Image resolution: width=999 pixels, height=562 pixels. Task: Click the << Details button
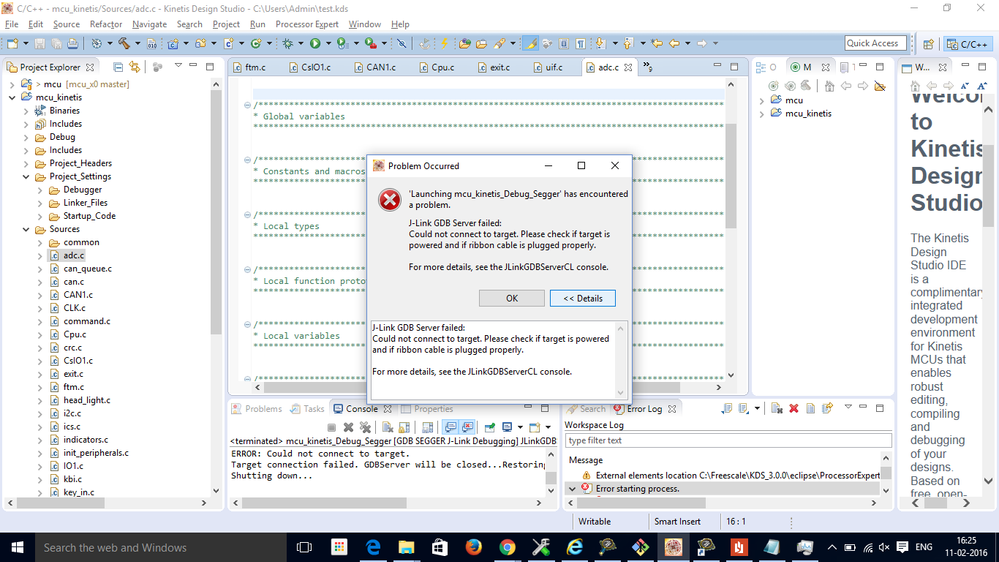pos(582,298)
